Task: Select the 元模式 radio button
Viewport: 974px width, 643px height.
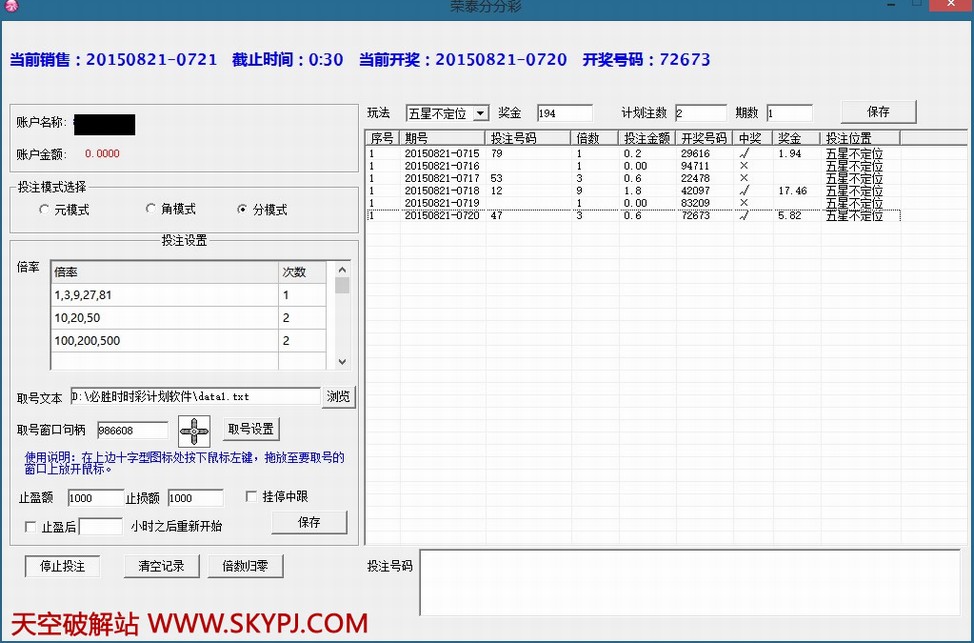Action: (43, 210)
